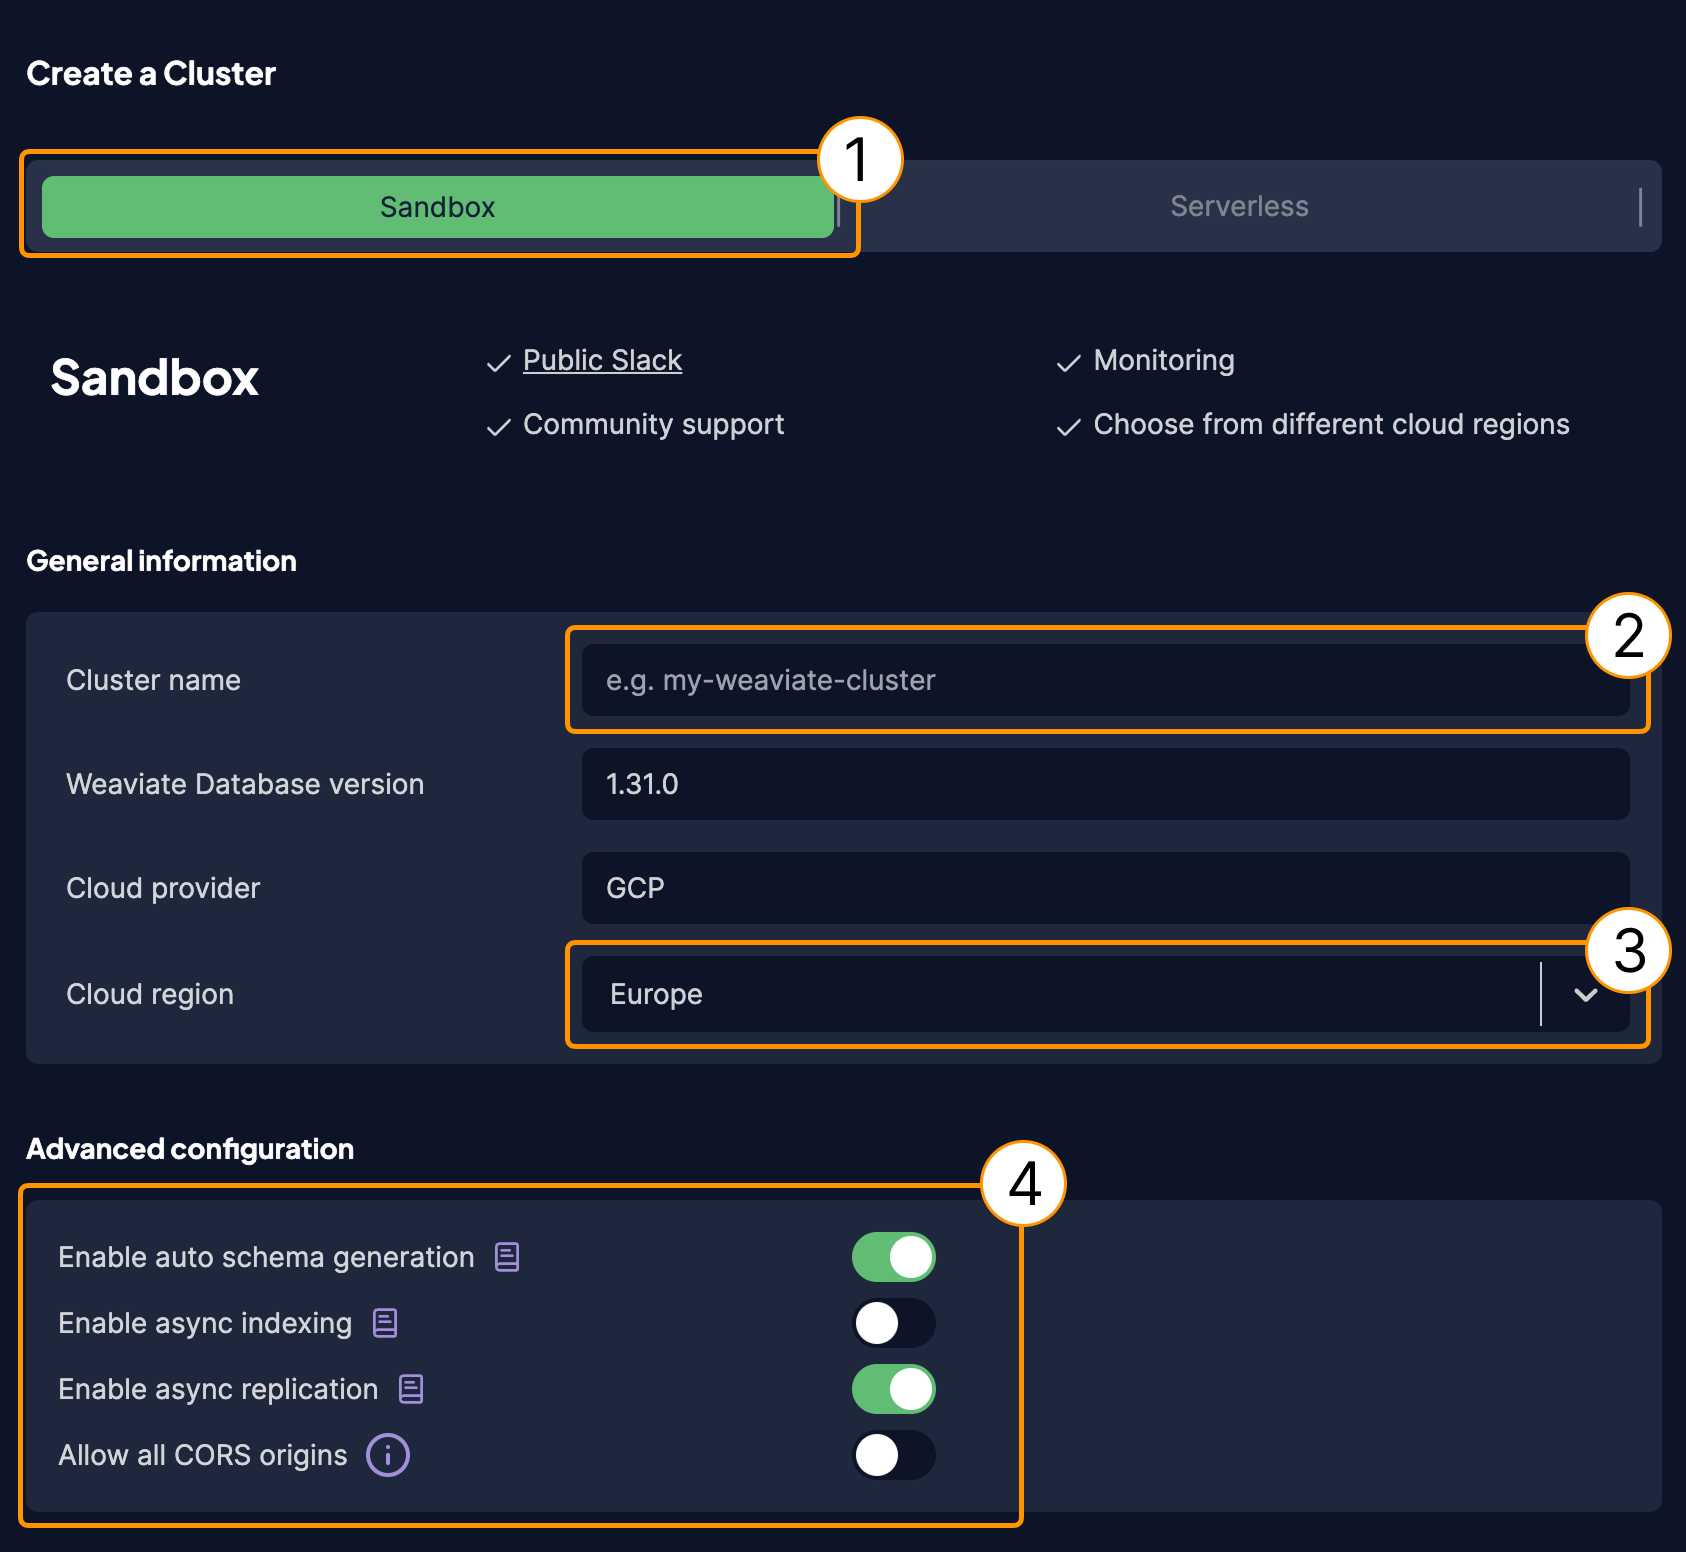Open docs icon beside auto schema generation
Image resolution: width=1686 pixels, height=1552 pixels.
coord(507,1257)
